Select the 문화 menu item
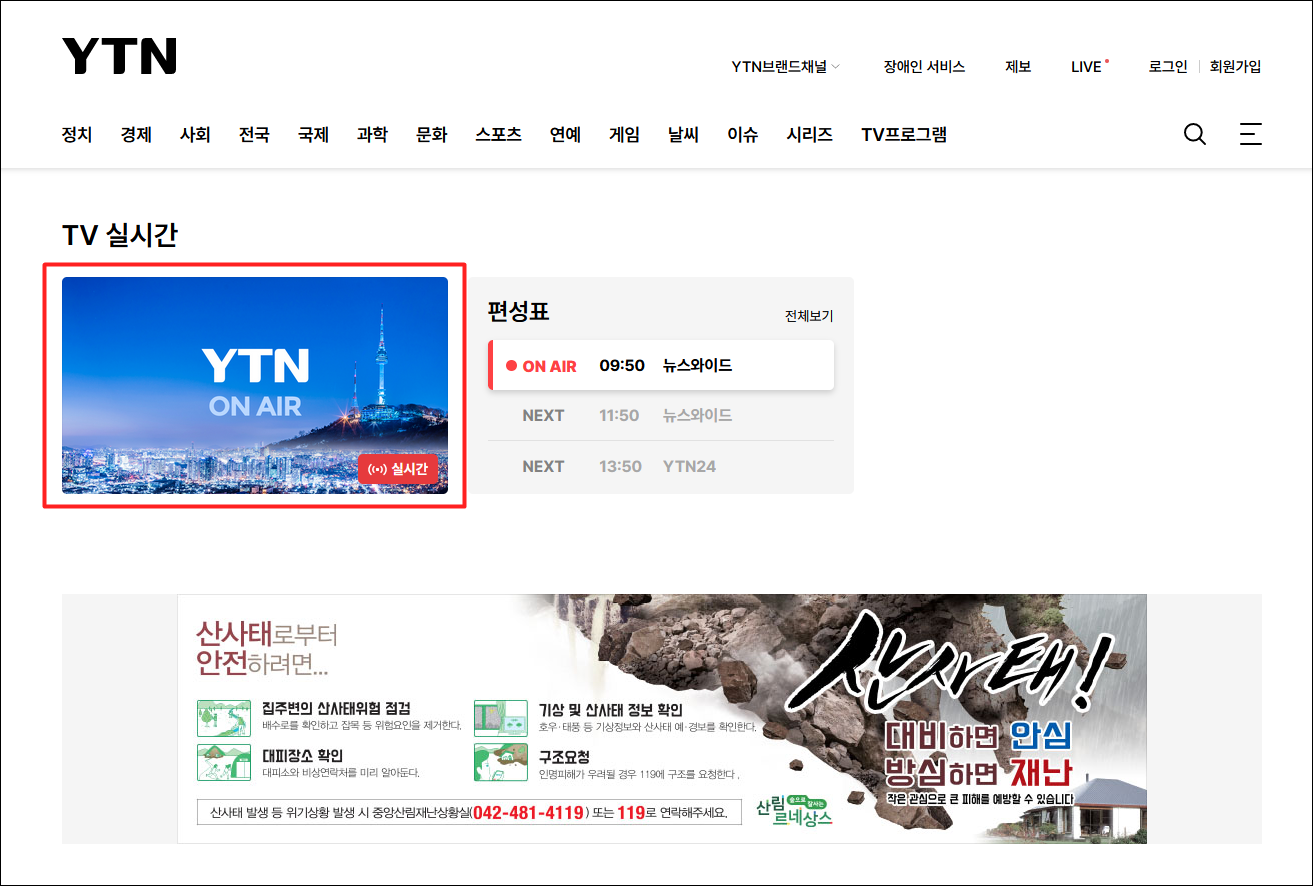Viewport: 1313px width, 886px height. point(431,134)
